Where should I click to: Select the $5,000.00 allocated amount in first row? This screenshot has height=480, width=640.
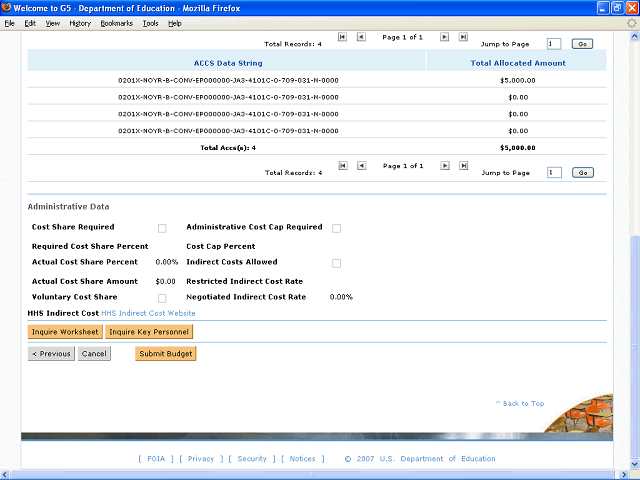[518, 80]
